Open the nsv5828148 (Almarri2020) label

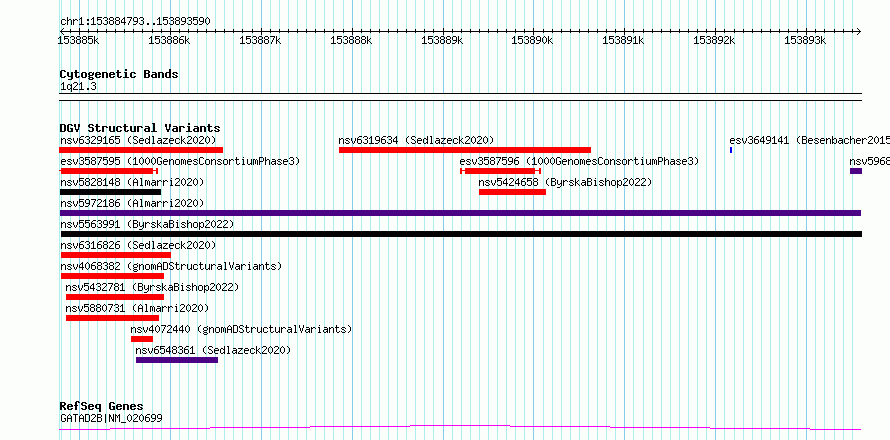[x=132, y=182]
